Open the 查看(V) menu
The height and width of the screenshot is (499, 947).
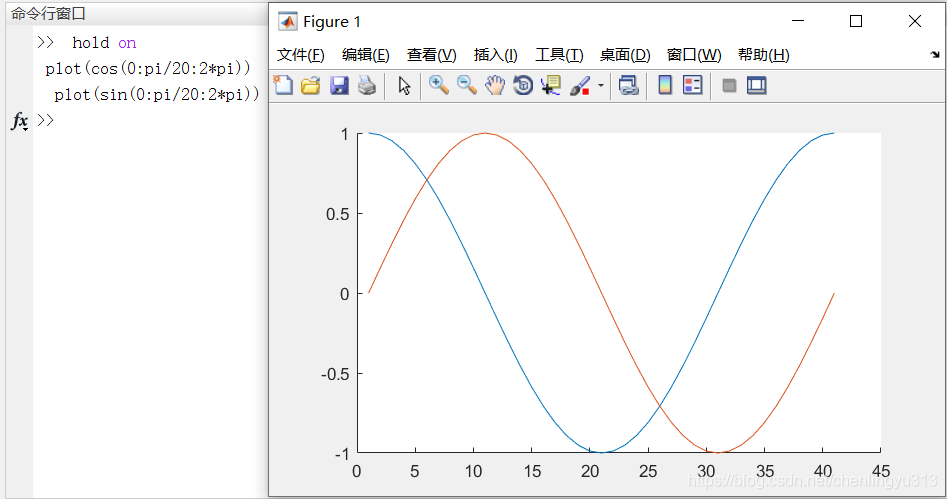[x=431, y=55]
